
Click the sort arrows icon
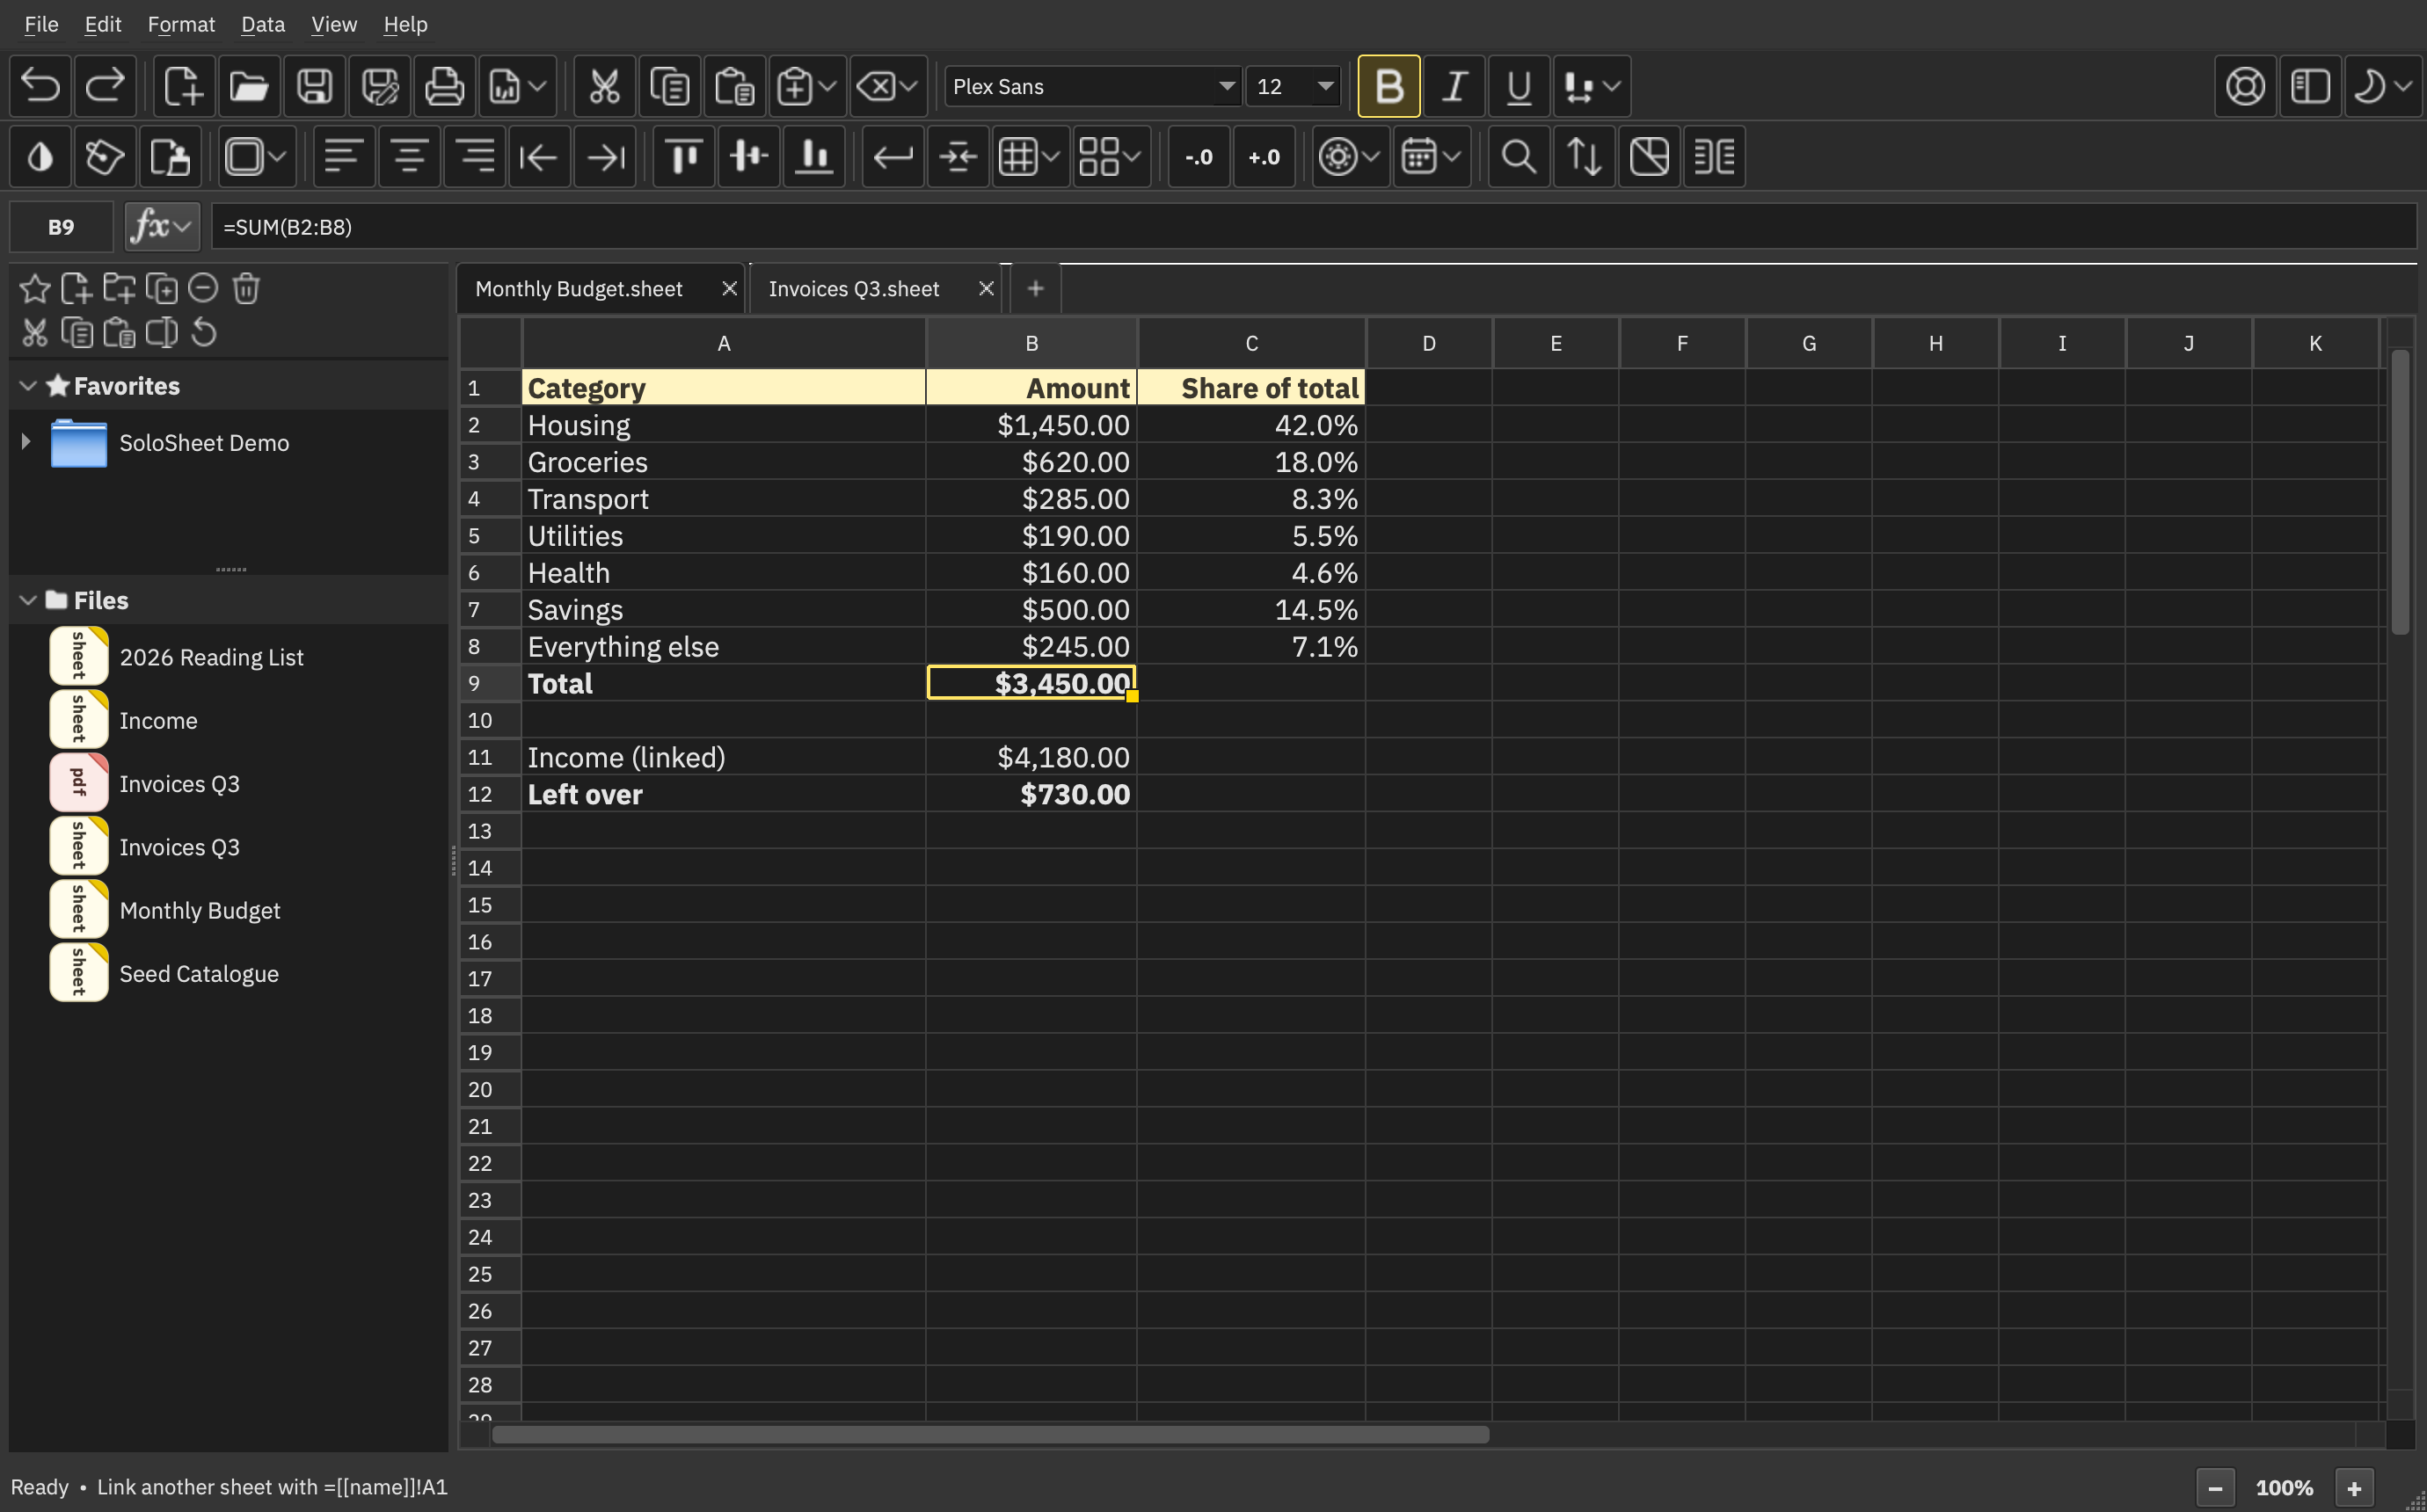point(1584,157)
